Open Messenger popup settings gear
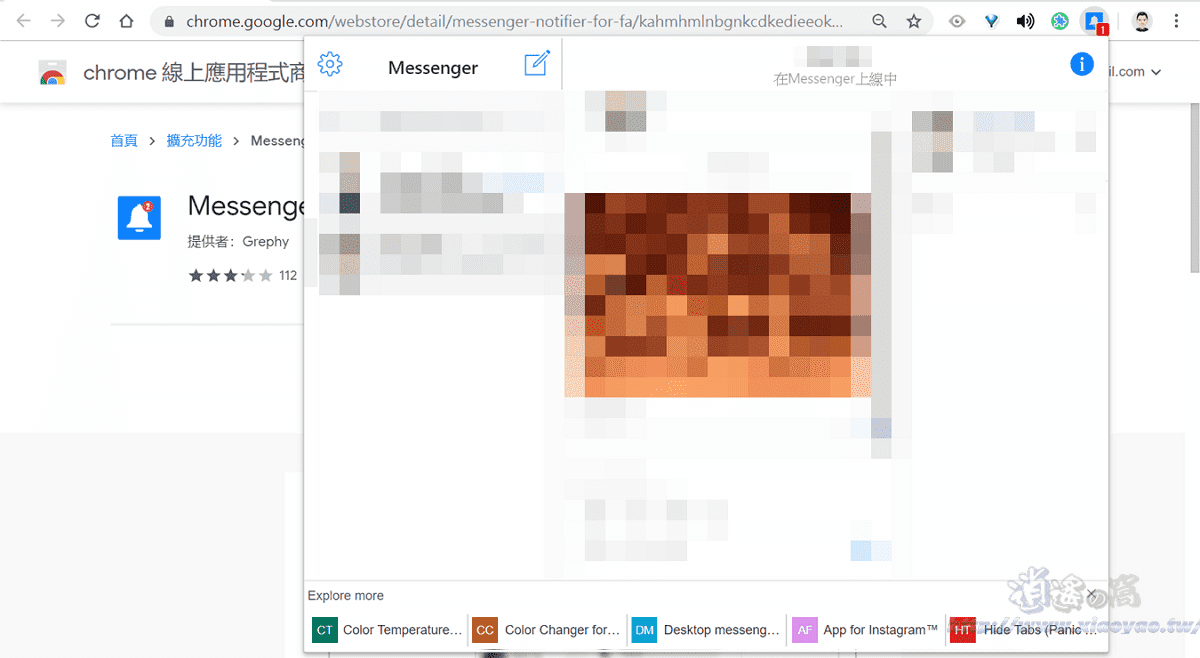Viewport: 1200px width, 658px height. pos(330,65)
